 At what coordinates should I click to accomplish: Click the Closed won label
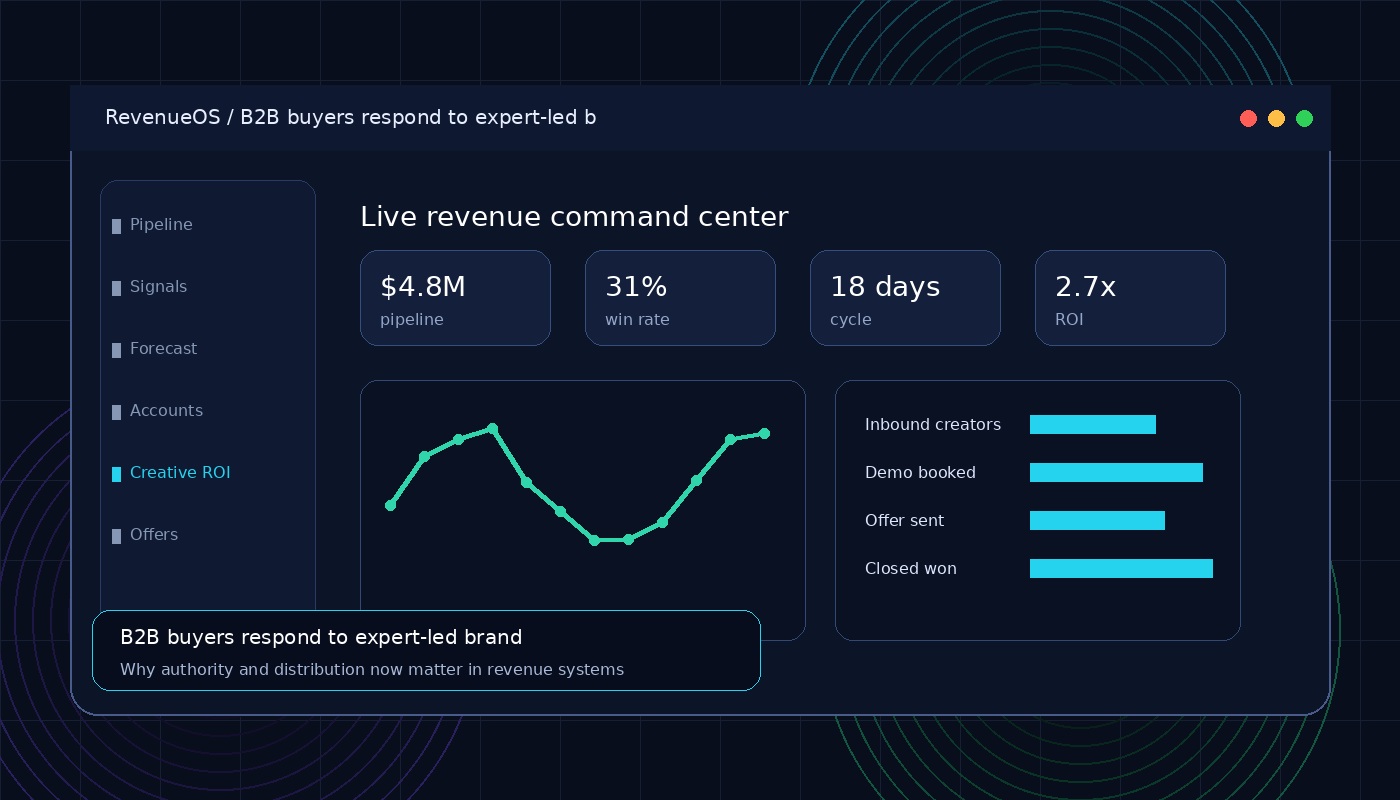point(911,569)
